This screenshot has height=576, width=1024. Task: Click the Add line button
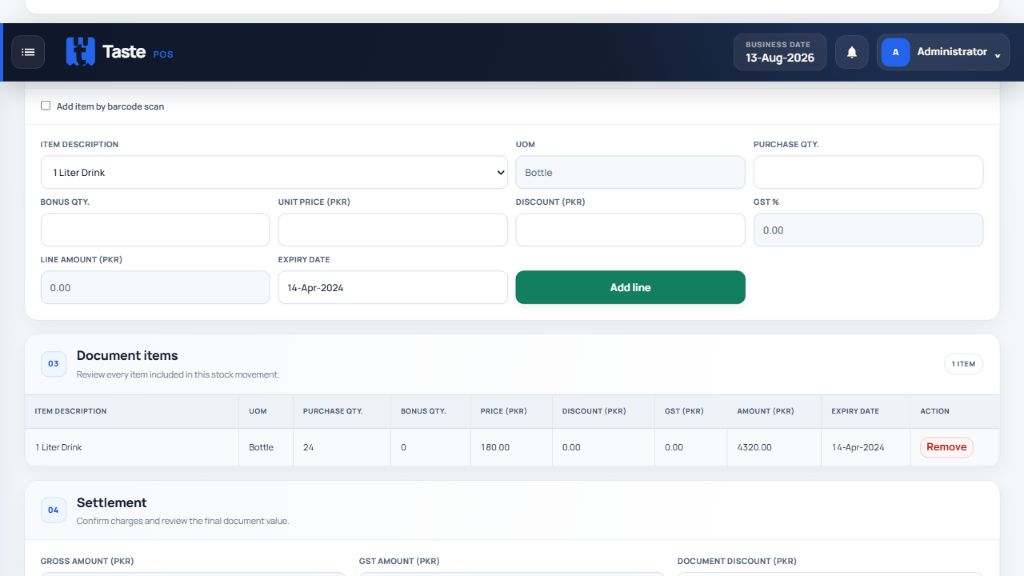630,287
